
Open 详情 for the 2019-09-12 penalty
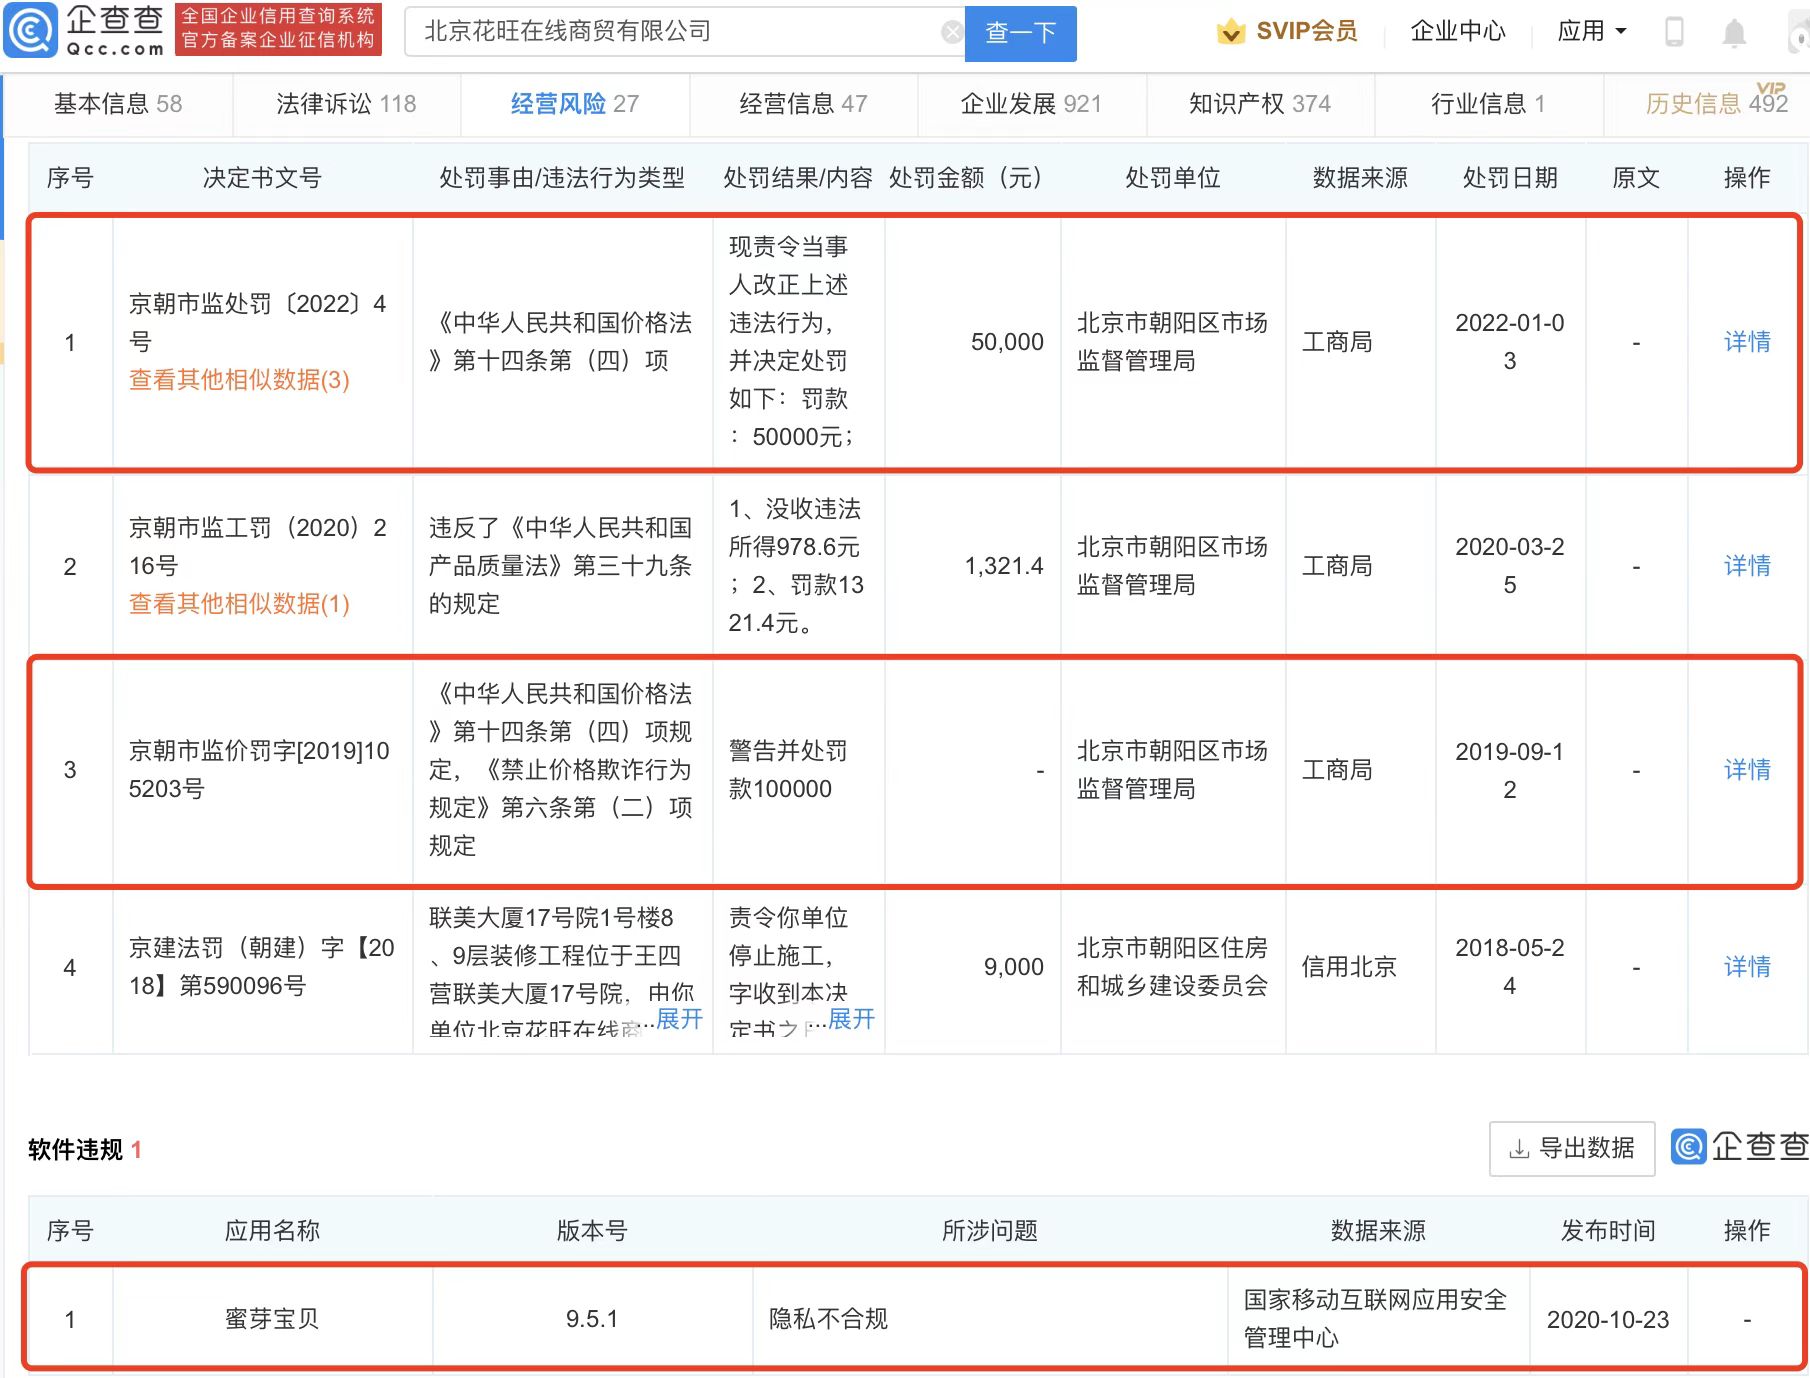coord(1746,770)
